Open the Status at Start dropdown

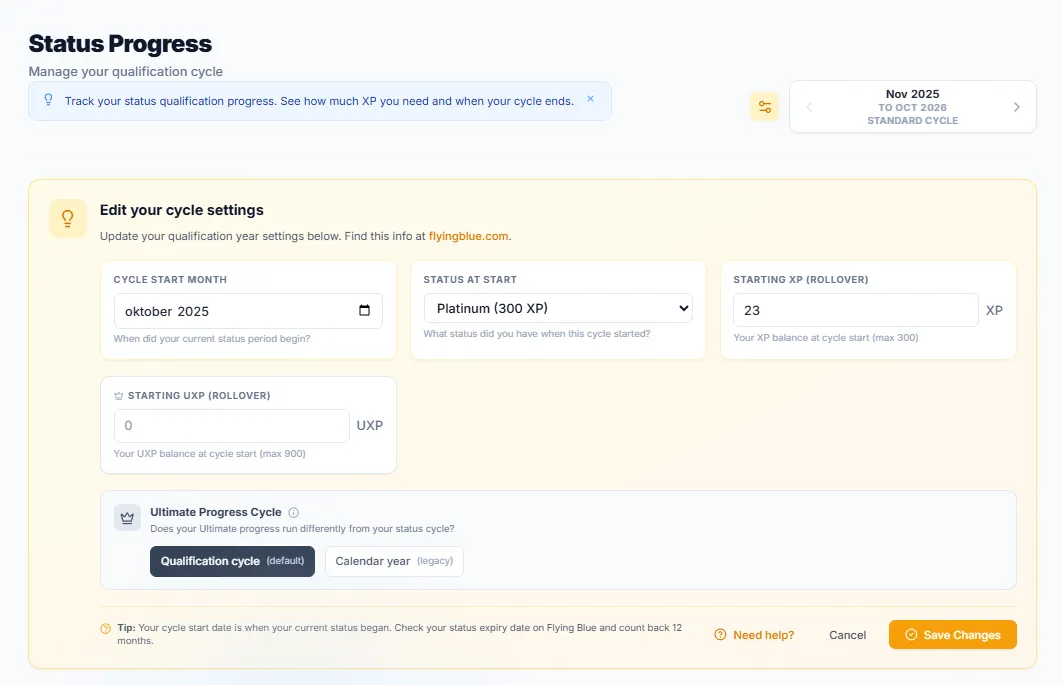tap(558, 308)
